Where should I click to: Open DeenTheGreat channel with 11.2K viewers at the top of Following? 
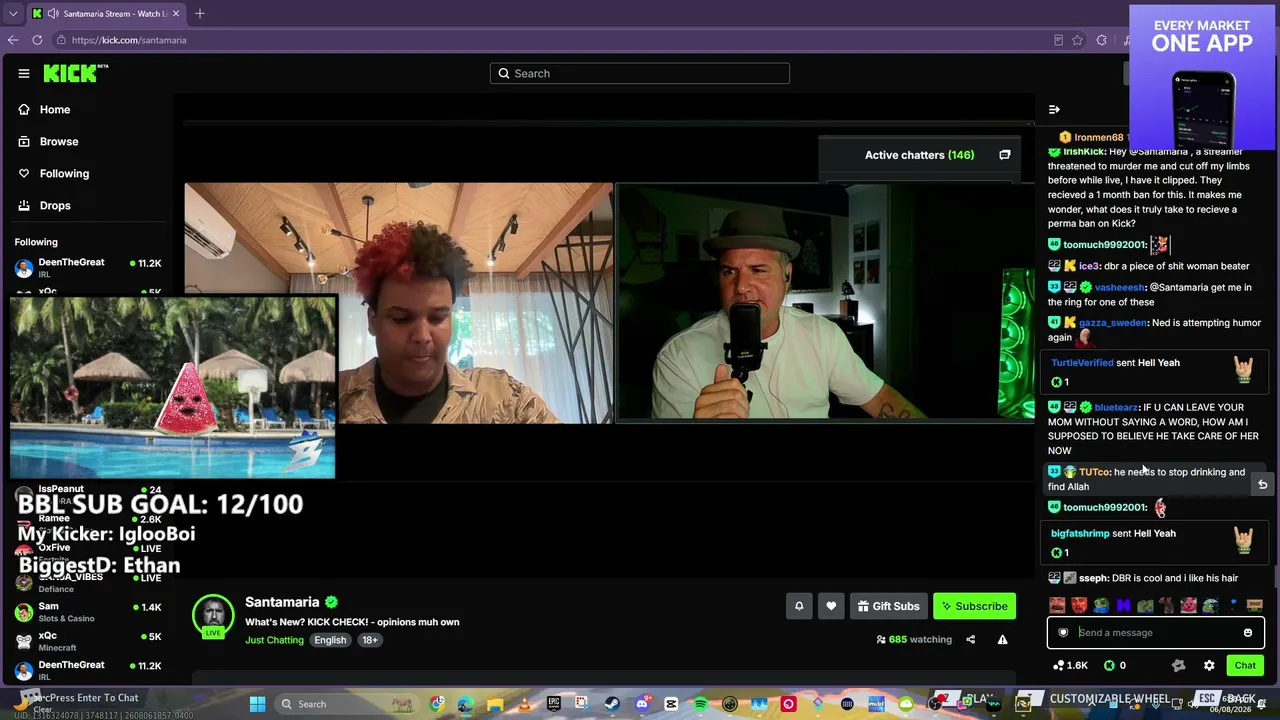pyautogui.click(x=88, y=267)
